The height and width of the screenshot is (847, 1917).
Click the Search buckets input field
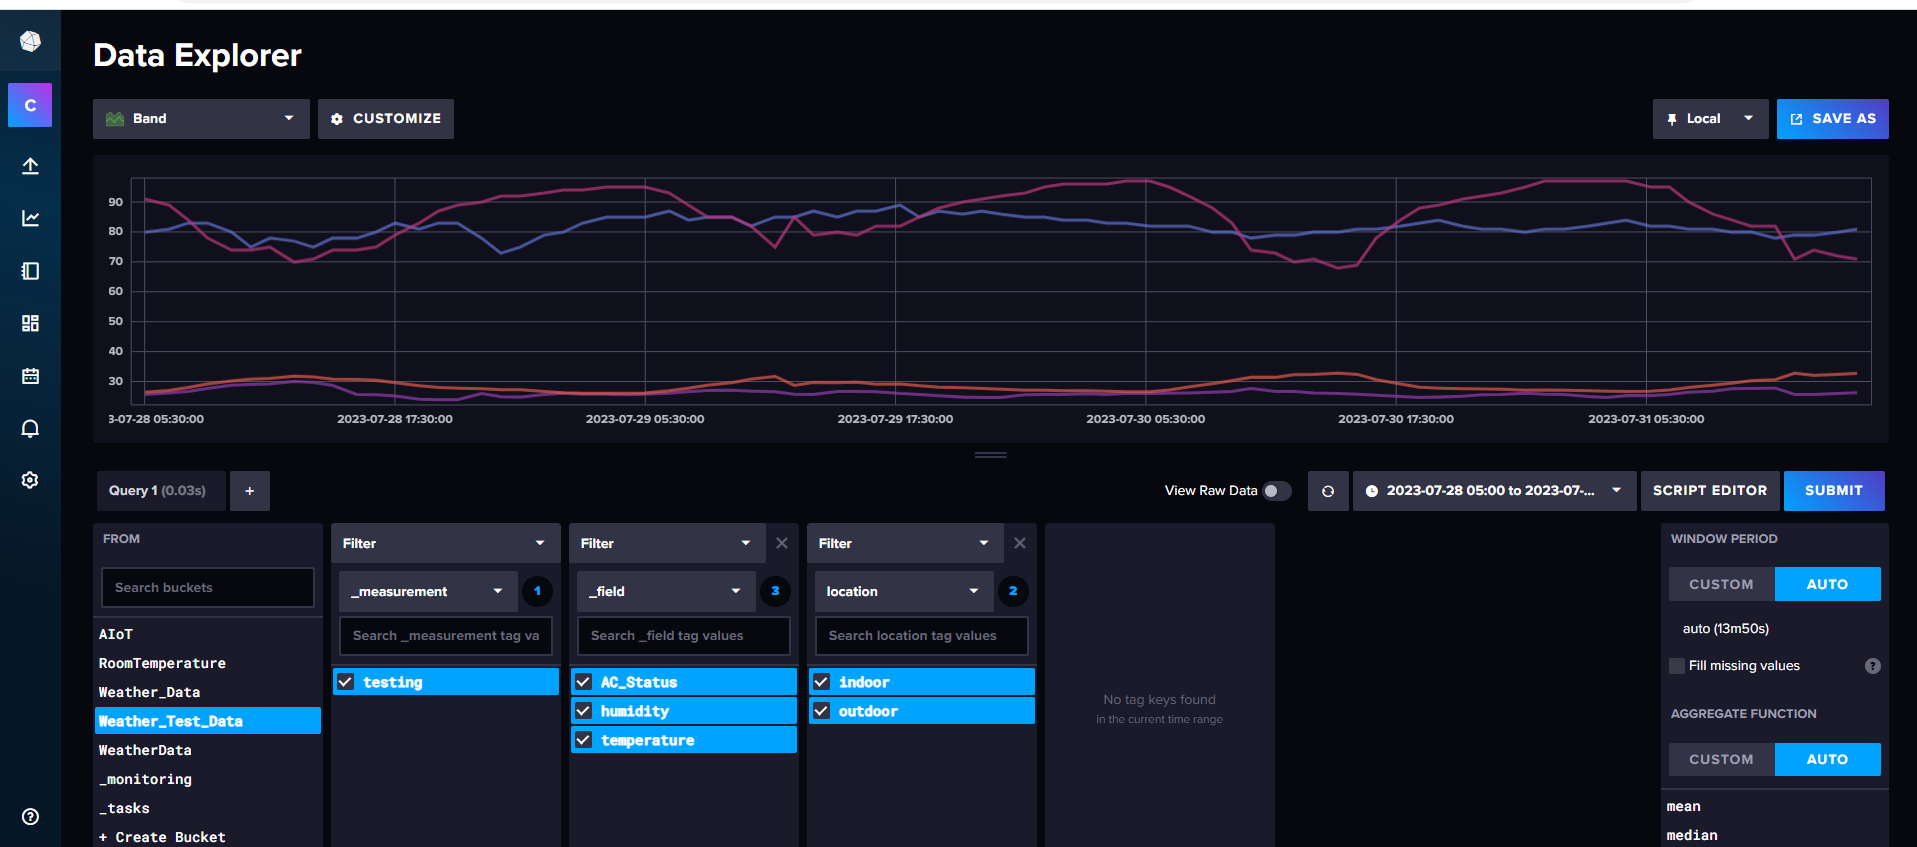pyautogui.click(x=207, y=588)
